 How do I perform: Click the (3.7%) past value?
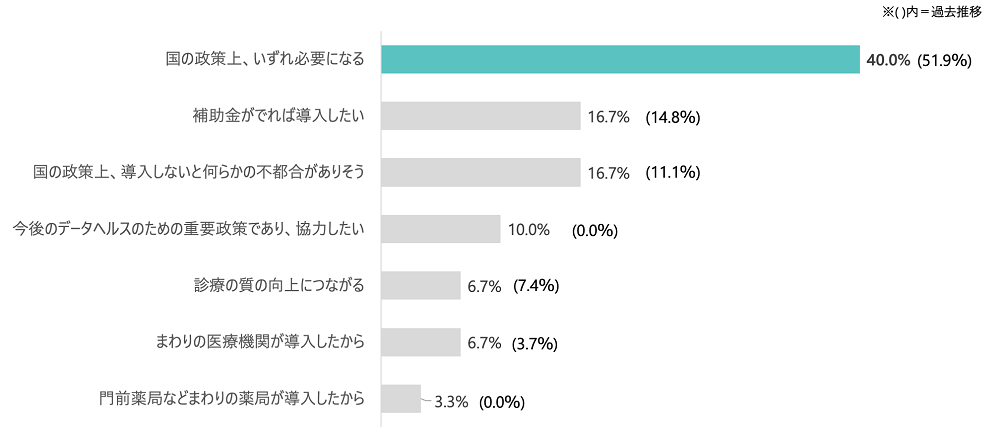535,344
